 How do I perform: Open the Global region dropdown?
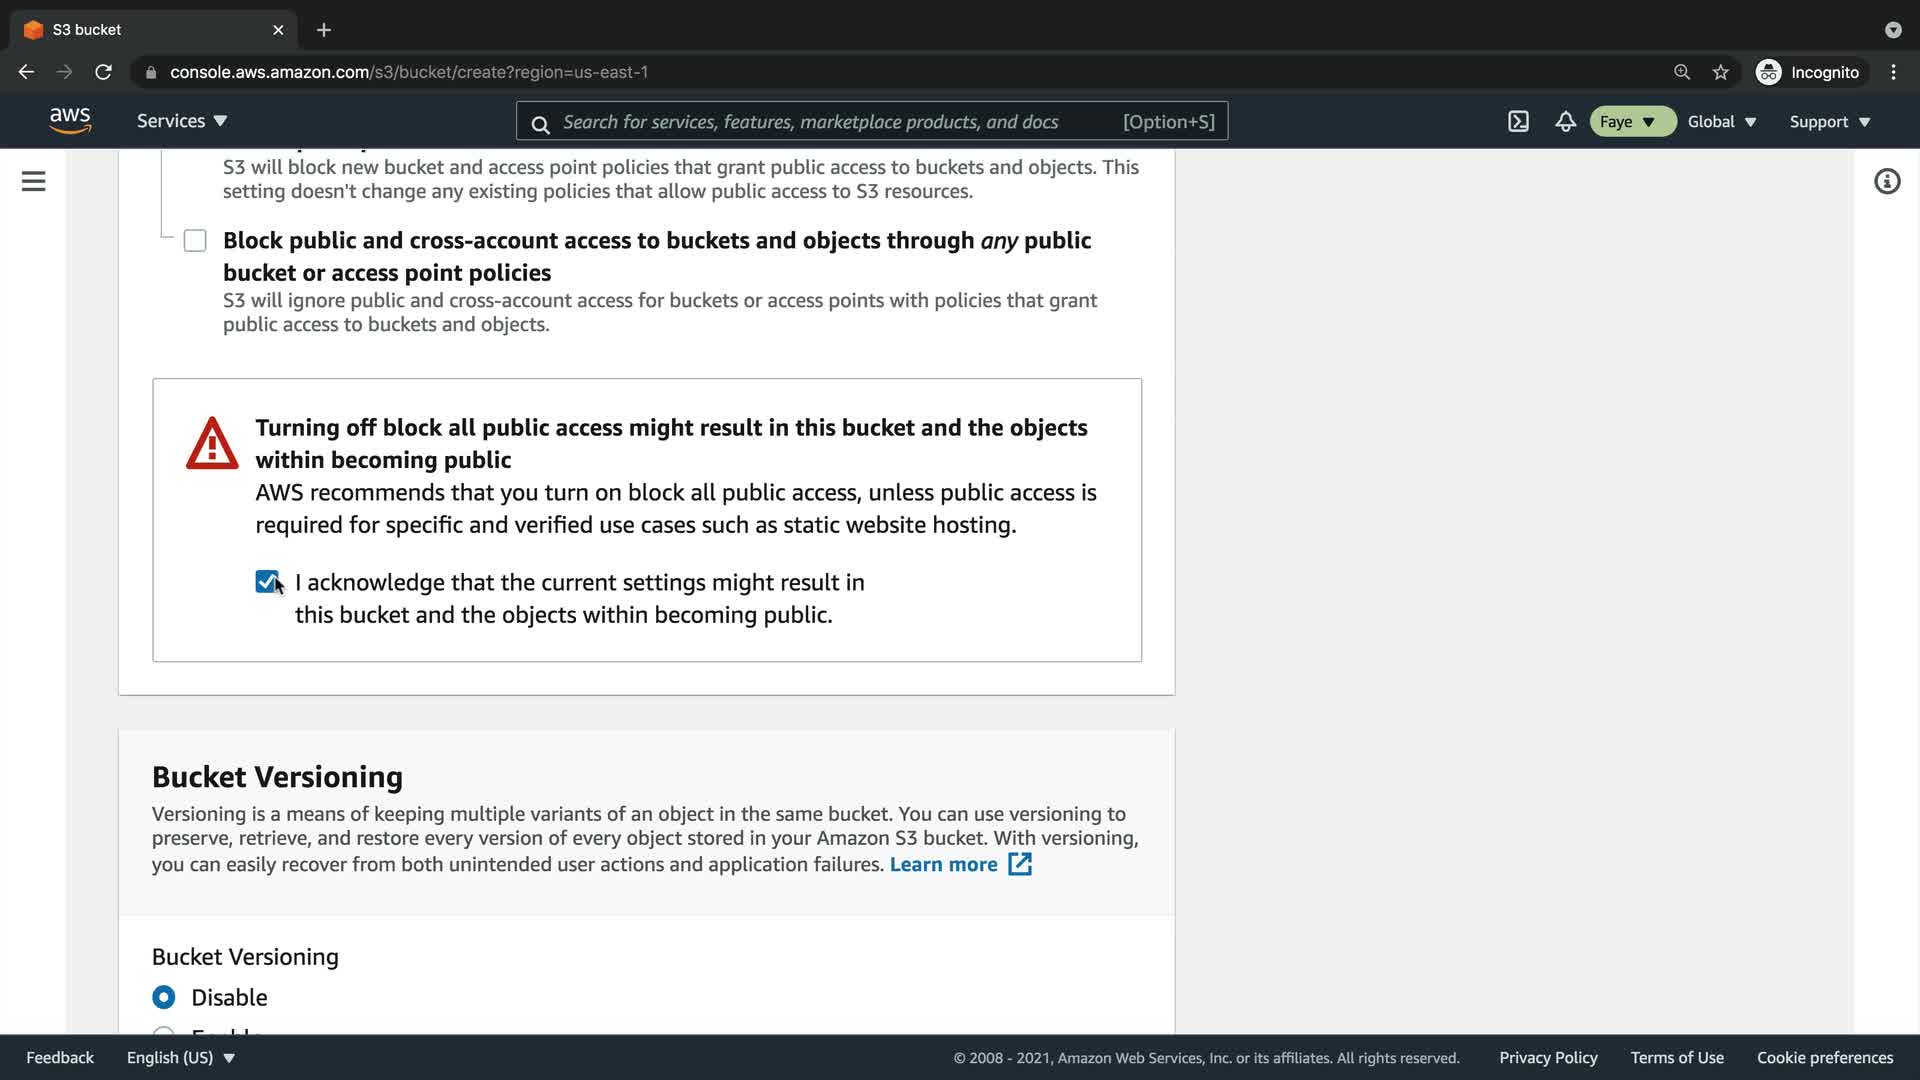1721,122
